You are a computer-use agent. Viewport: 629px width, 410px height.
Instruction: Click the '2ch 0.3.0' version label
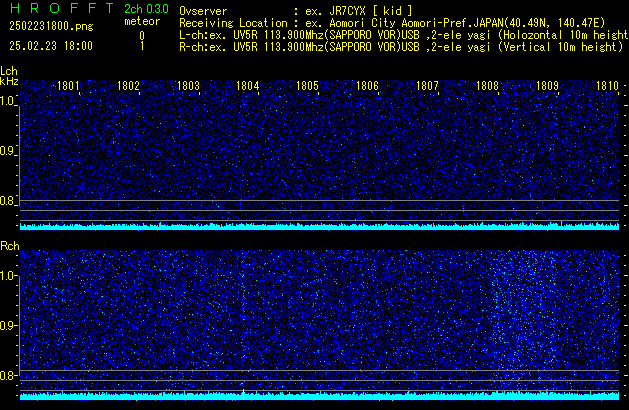[x=146, y=9]
